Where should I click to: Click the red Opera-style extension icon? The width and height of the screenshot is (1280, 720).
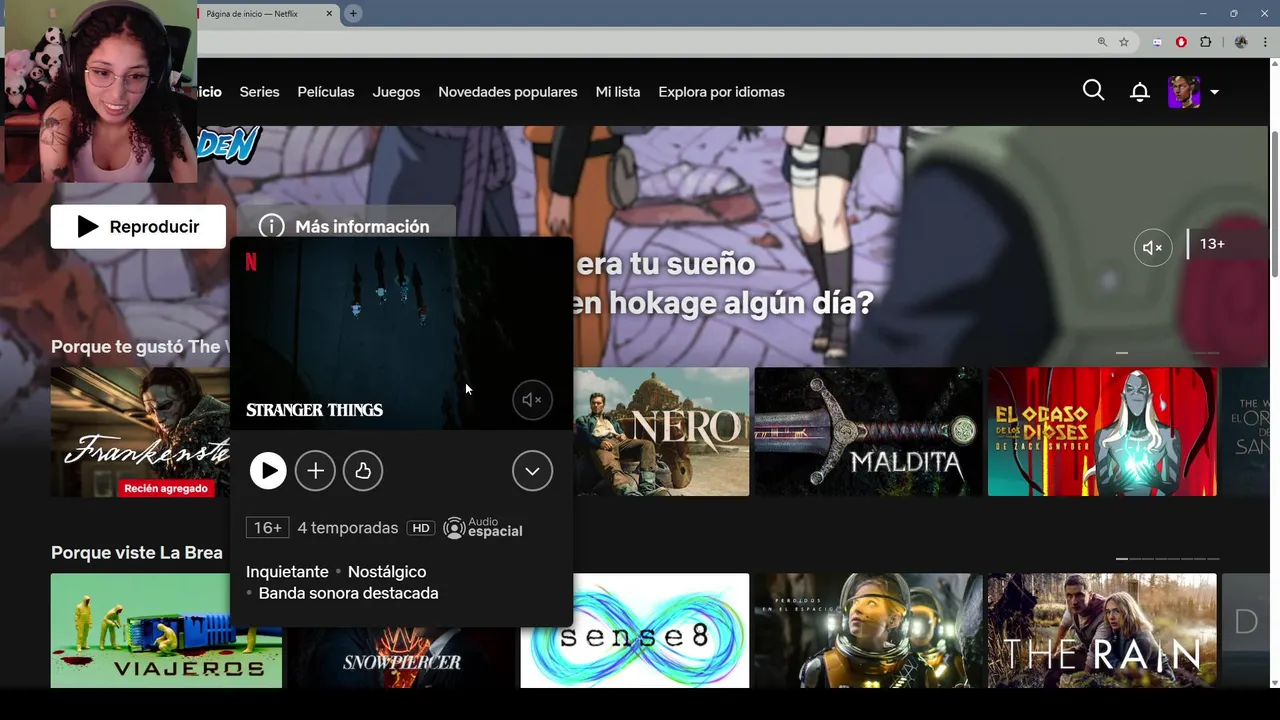pyautogui.click(x=1181, y=42)
